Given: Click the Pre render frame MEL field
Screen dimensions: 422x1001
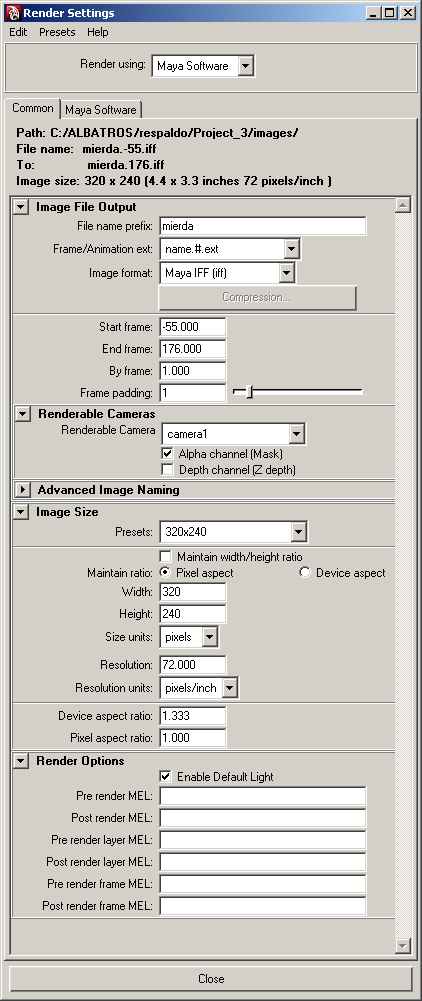Looking at the screenshot, I should (x=262, y=884).
